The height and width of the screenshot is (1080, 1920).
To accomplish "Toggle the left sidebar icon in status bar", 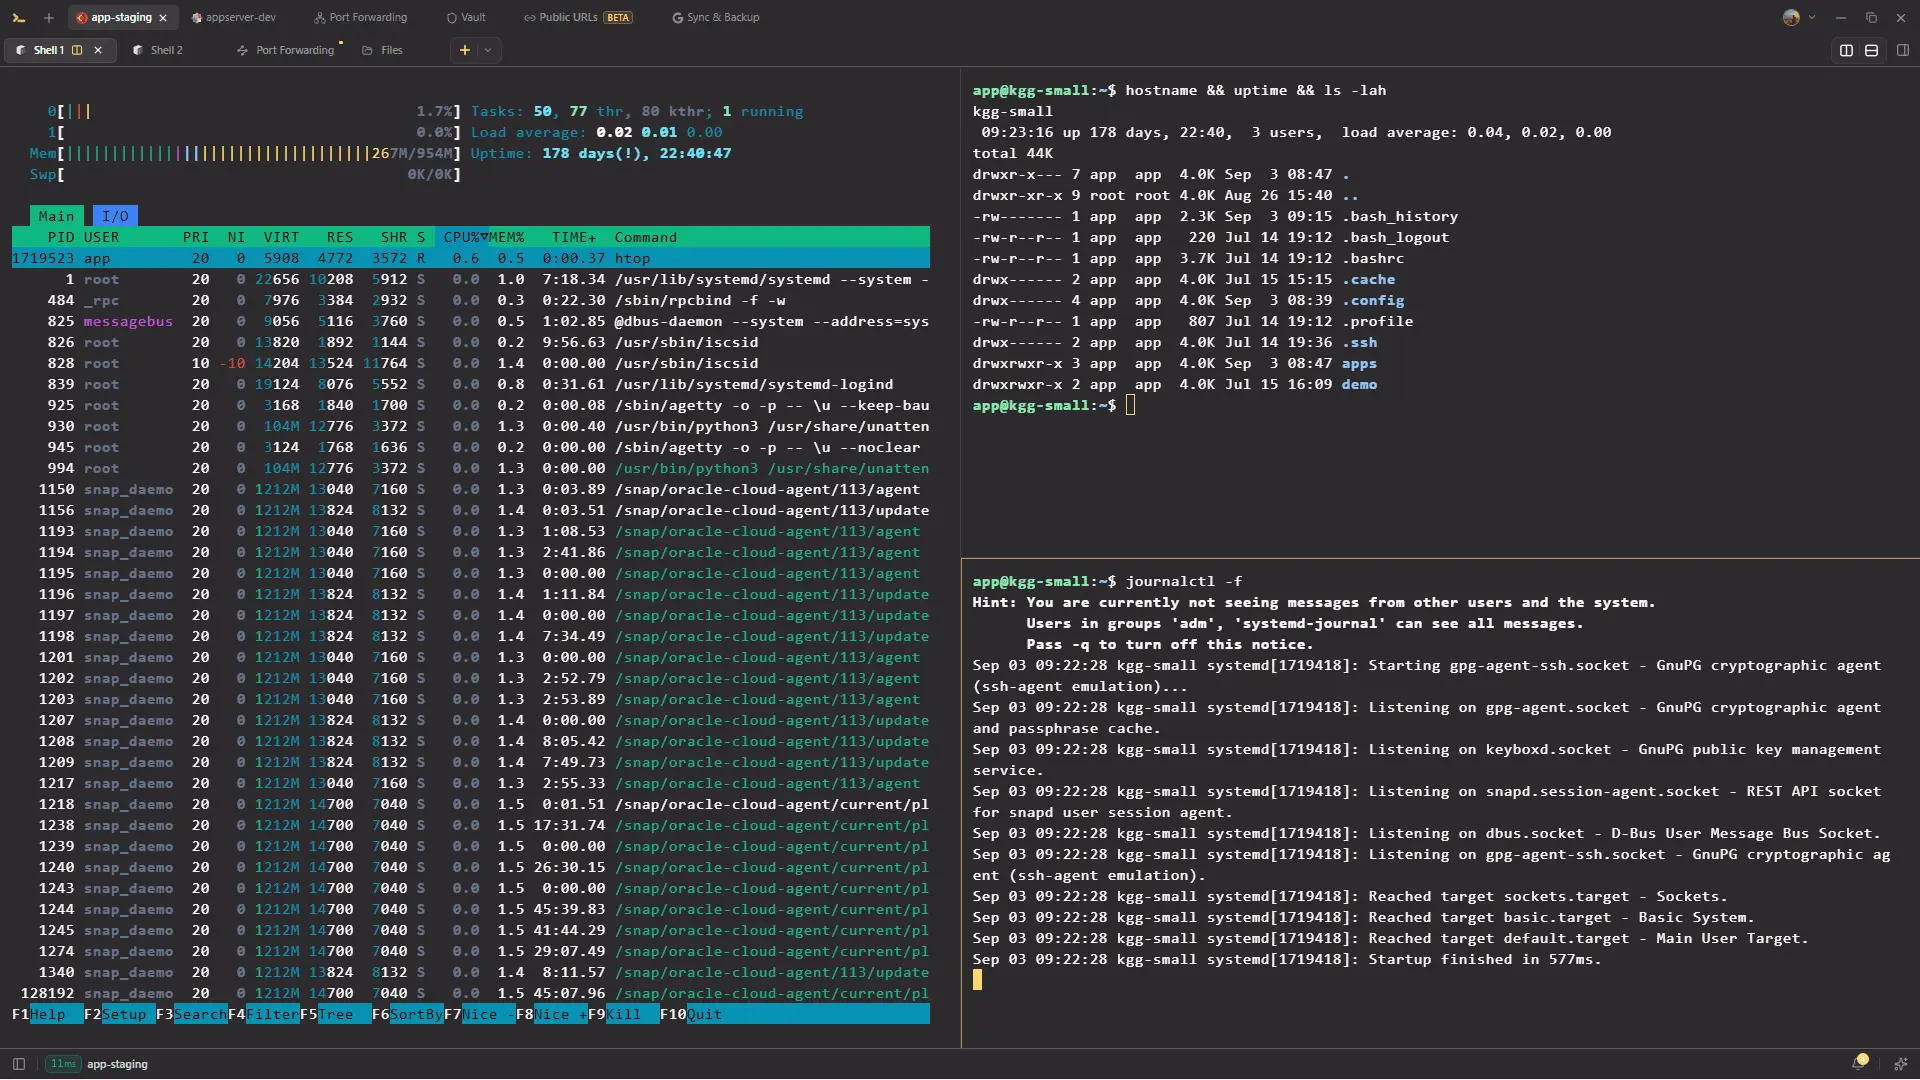I will 18,1064.
